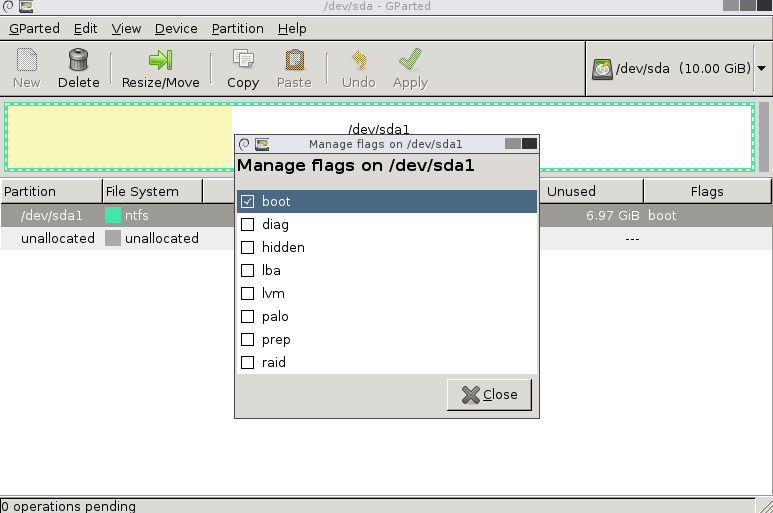Click the Apply checkmark icon

[x=410, y=60]
